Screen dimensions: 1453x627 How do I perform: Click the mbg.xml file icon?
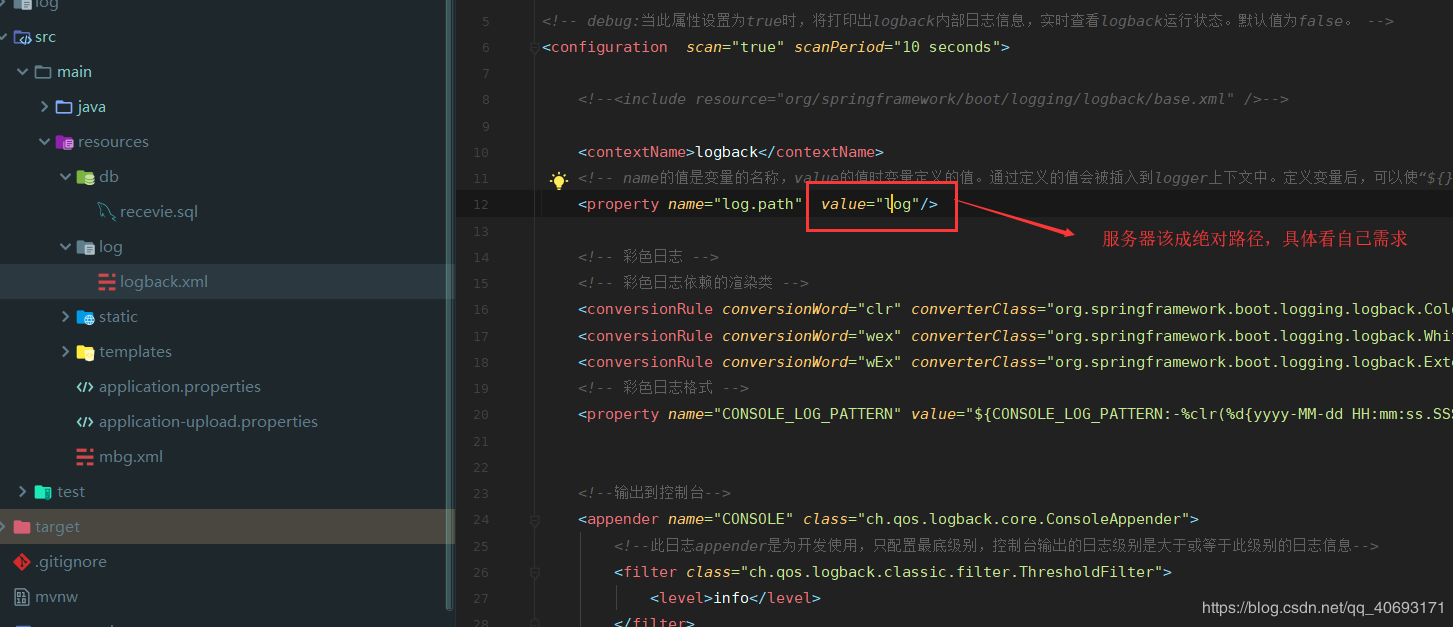pyautogui.click(x=86, y=457)
